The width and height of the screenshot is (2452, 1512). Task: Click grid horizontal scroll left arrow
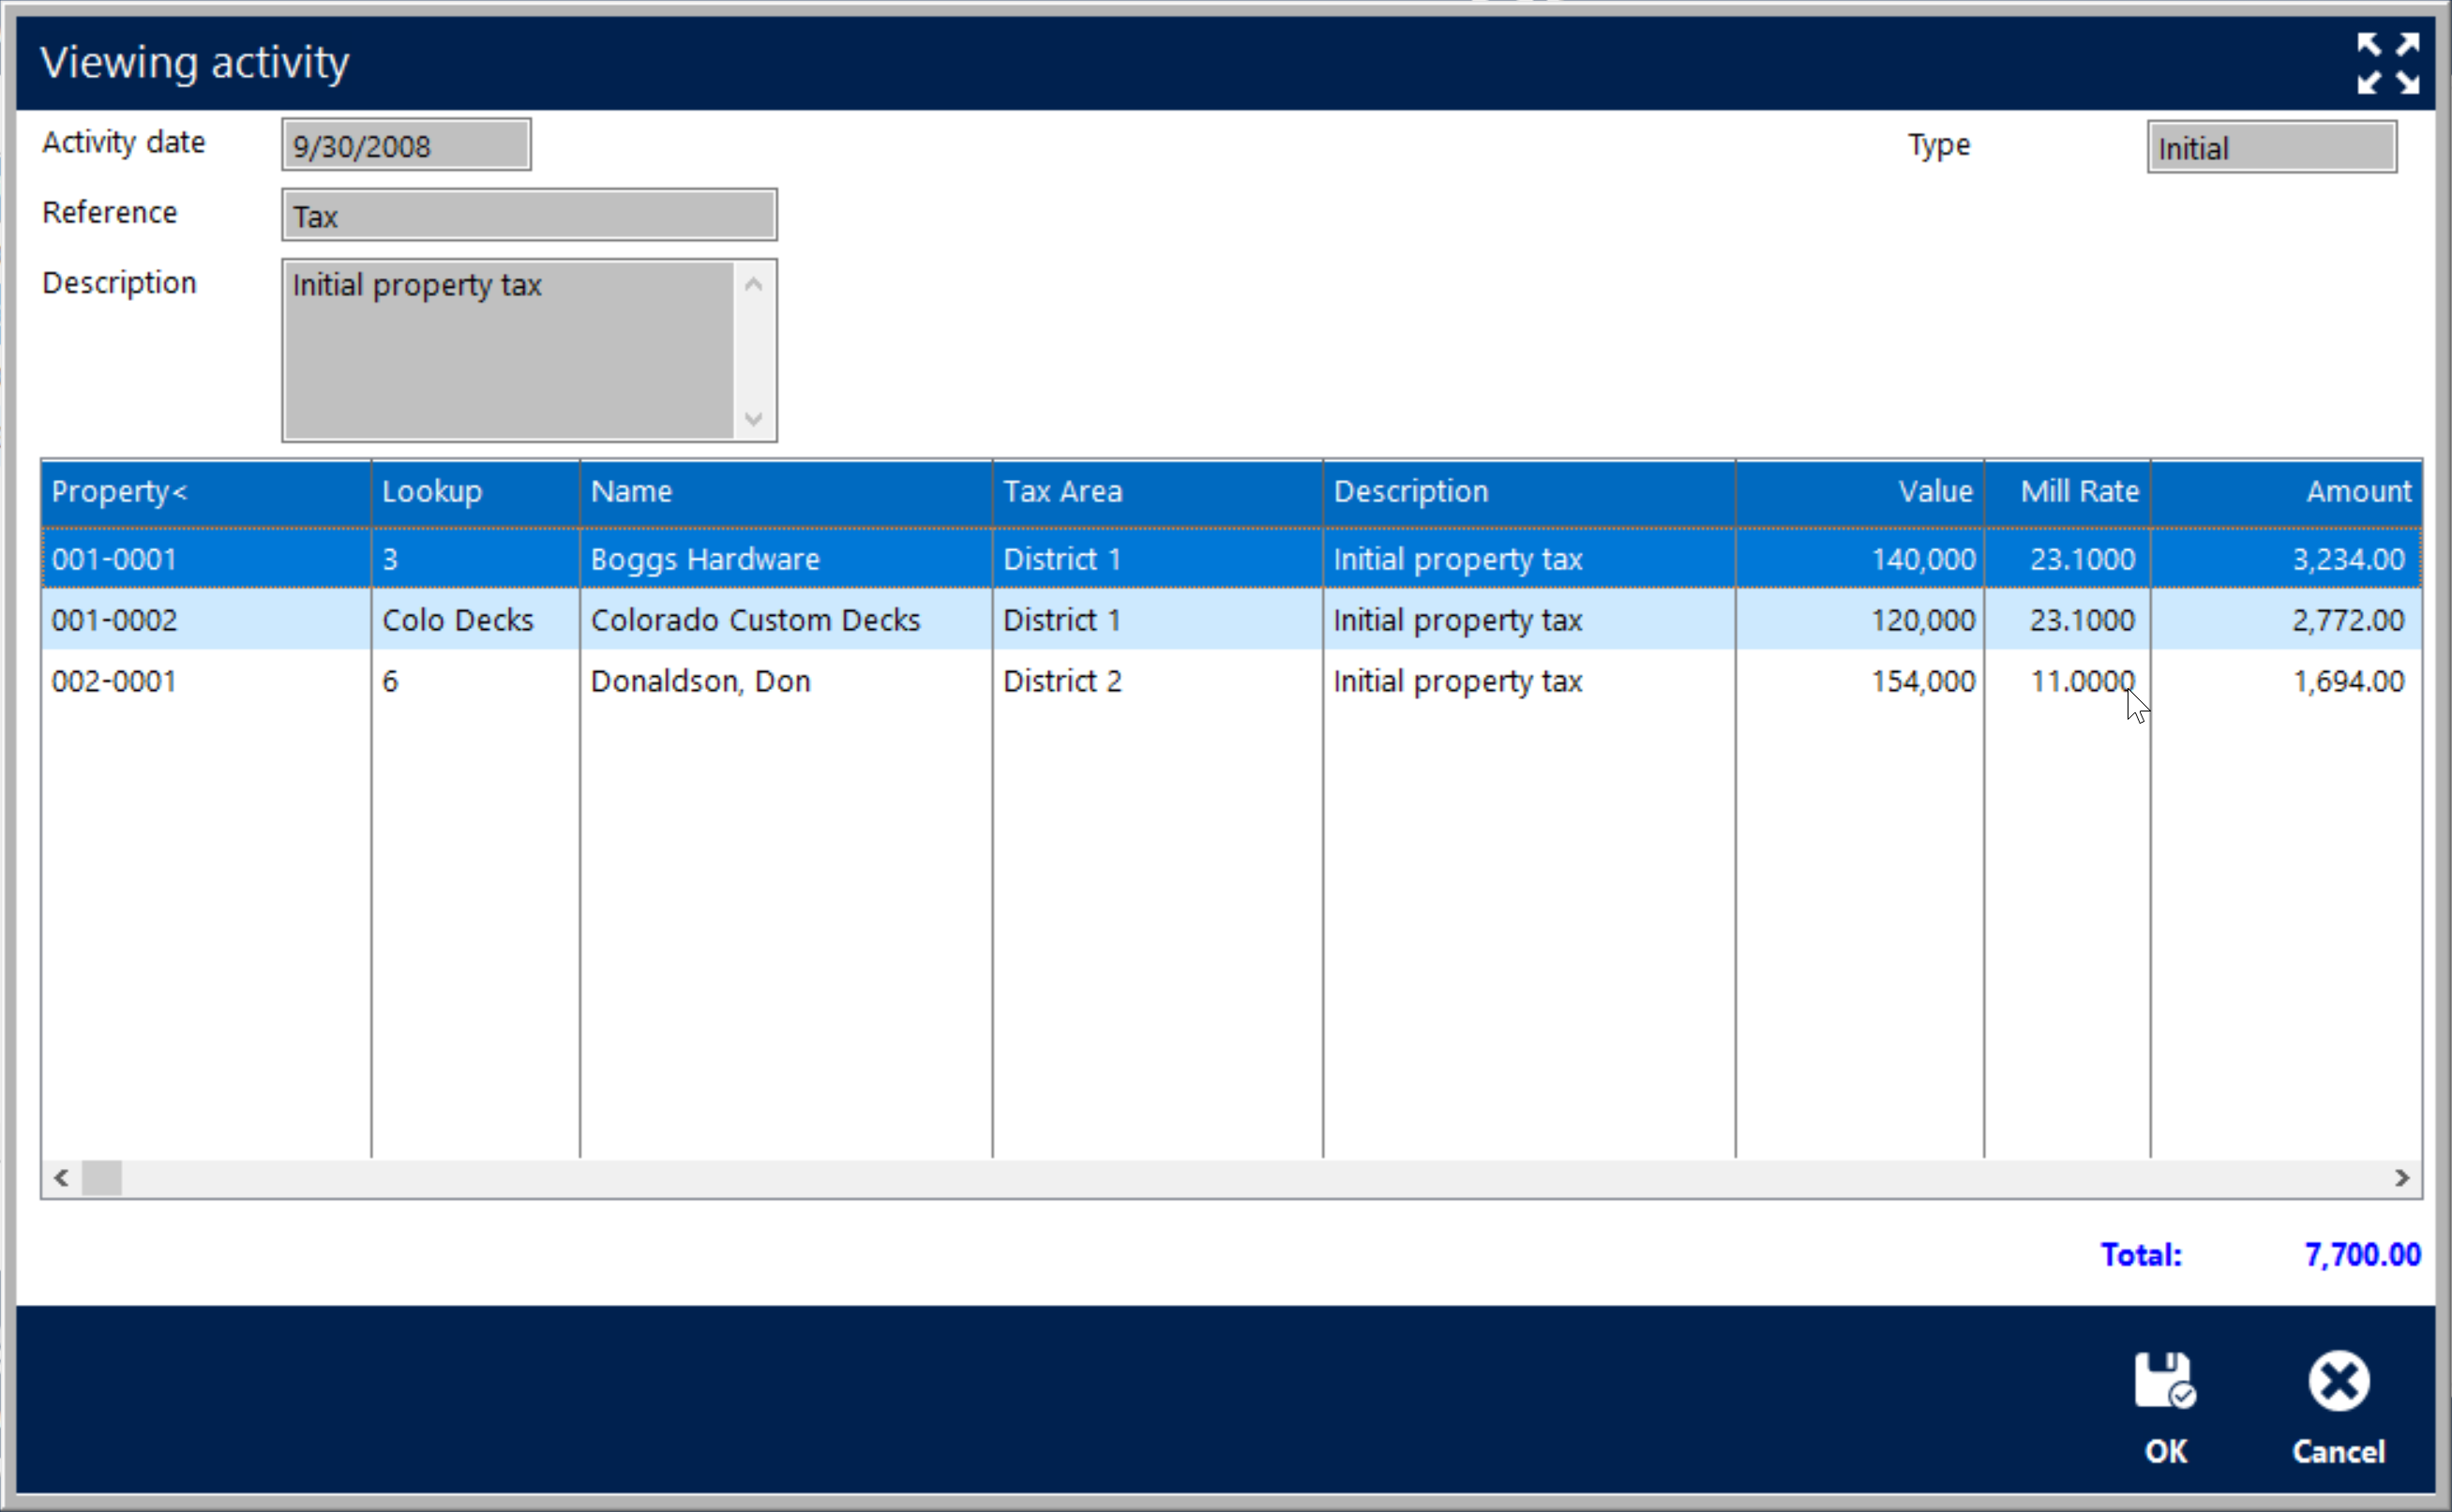pyautogui.click(x=61, y=1178)
